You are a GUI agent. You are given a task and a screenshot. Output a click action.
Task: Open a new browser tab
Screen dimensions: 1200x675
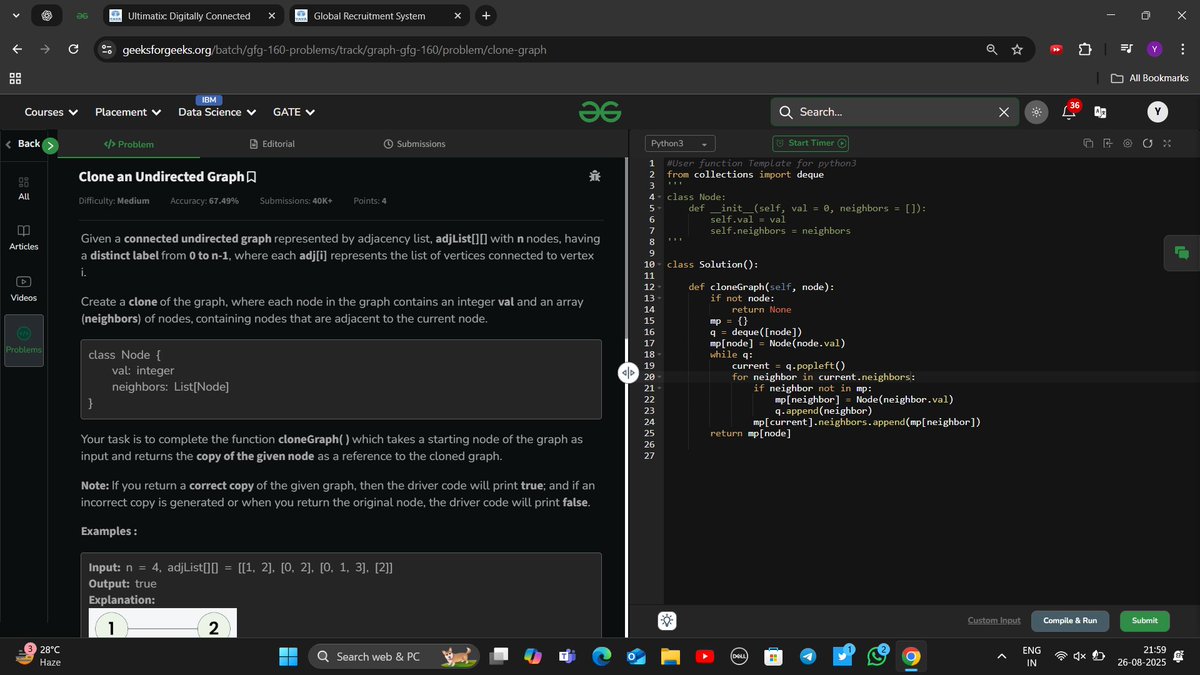tap(485, 16)
